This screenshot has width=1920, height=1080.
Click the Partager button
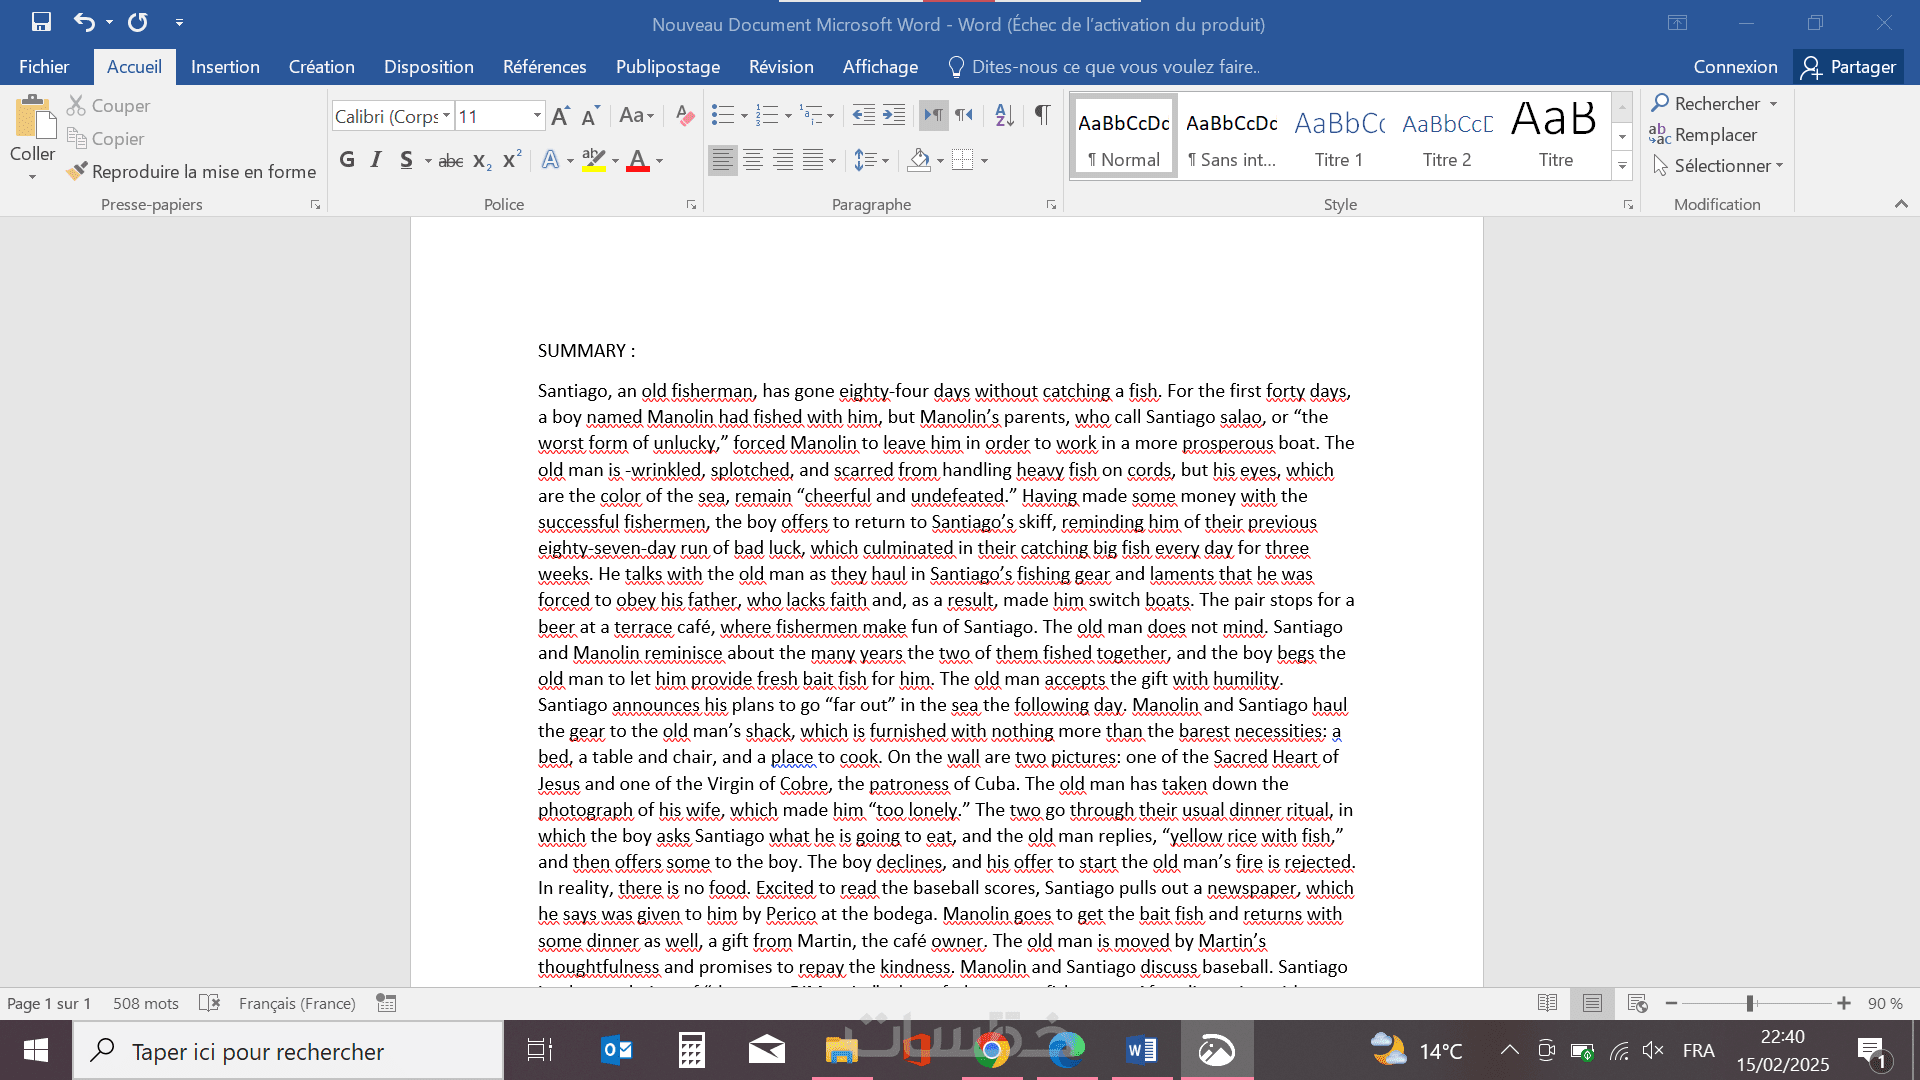(1848, 67)
